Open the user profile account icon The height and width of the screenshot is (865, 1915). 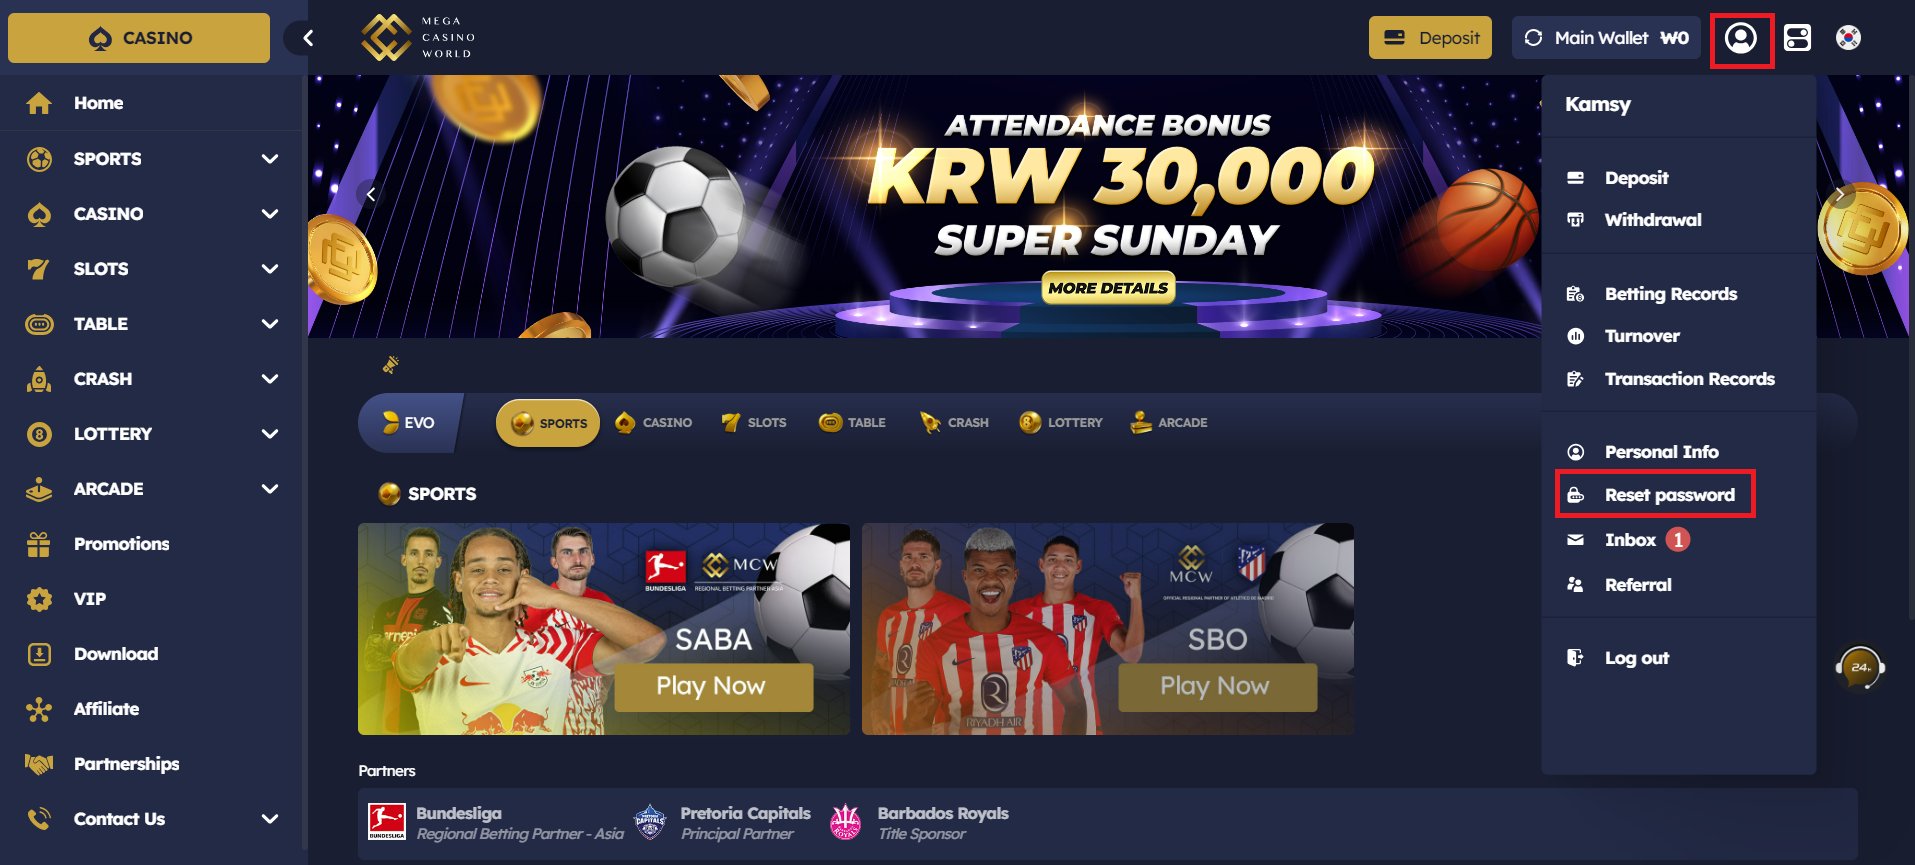pos(1741,39)
